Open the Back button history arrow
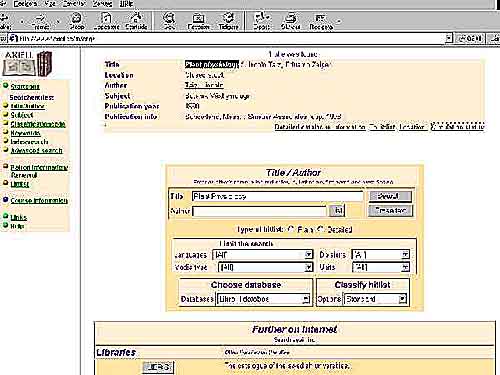Screen dimensions: 500x375 pos(22,21)
